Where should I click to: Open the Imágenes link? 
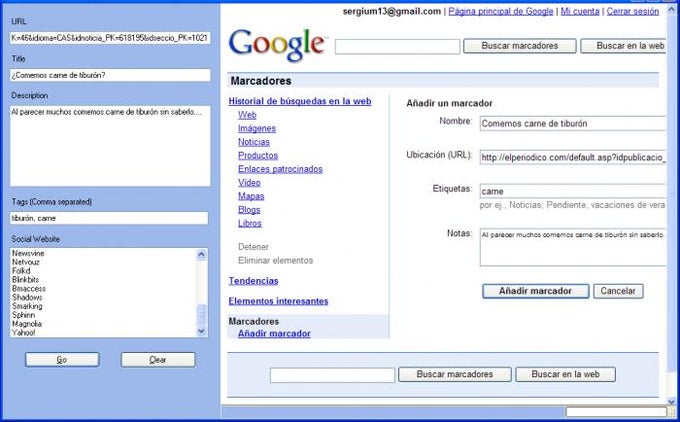click(x=257, y=128)
